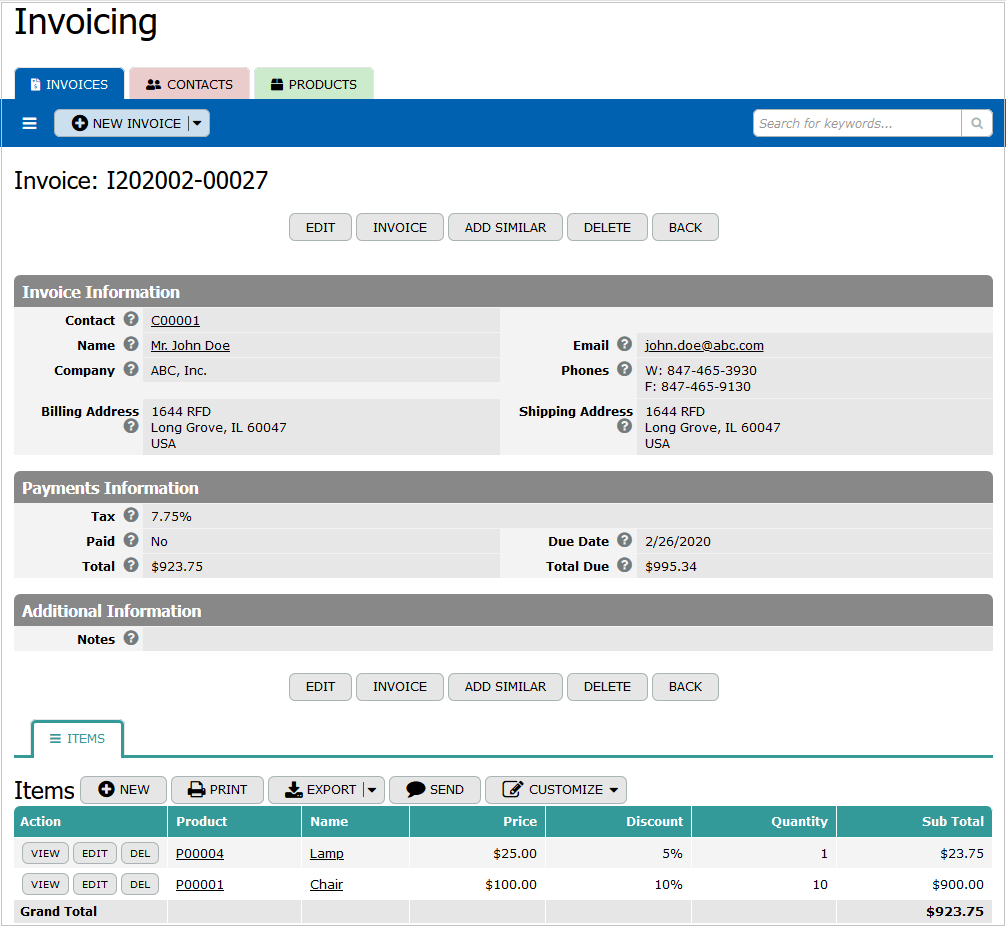
Task: Switch to the Contacts tab
Action: tap(189, 84)
